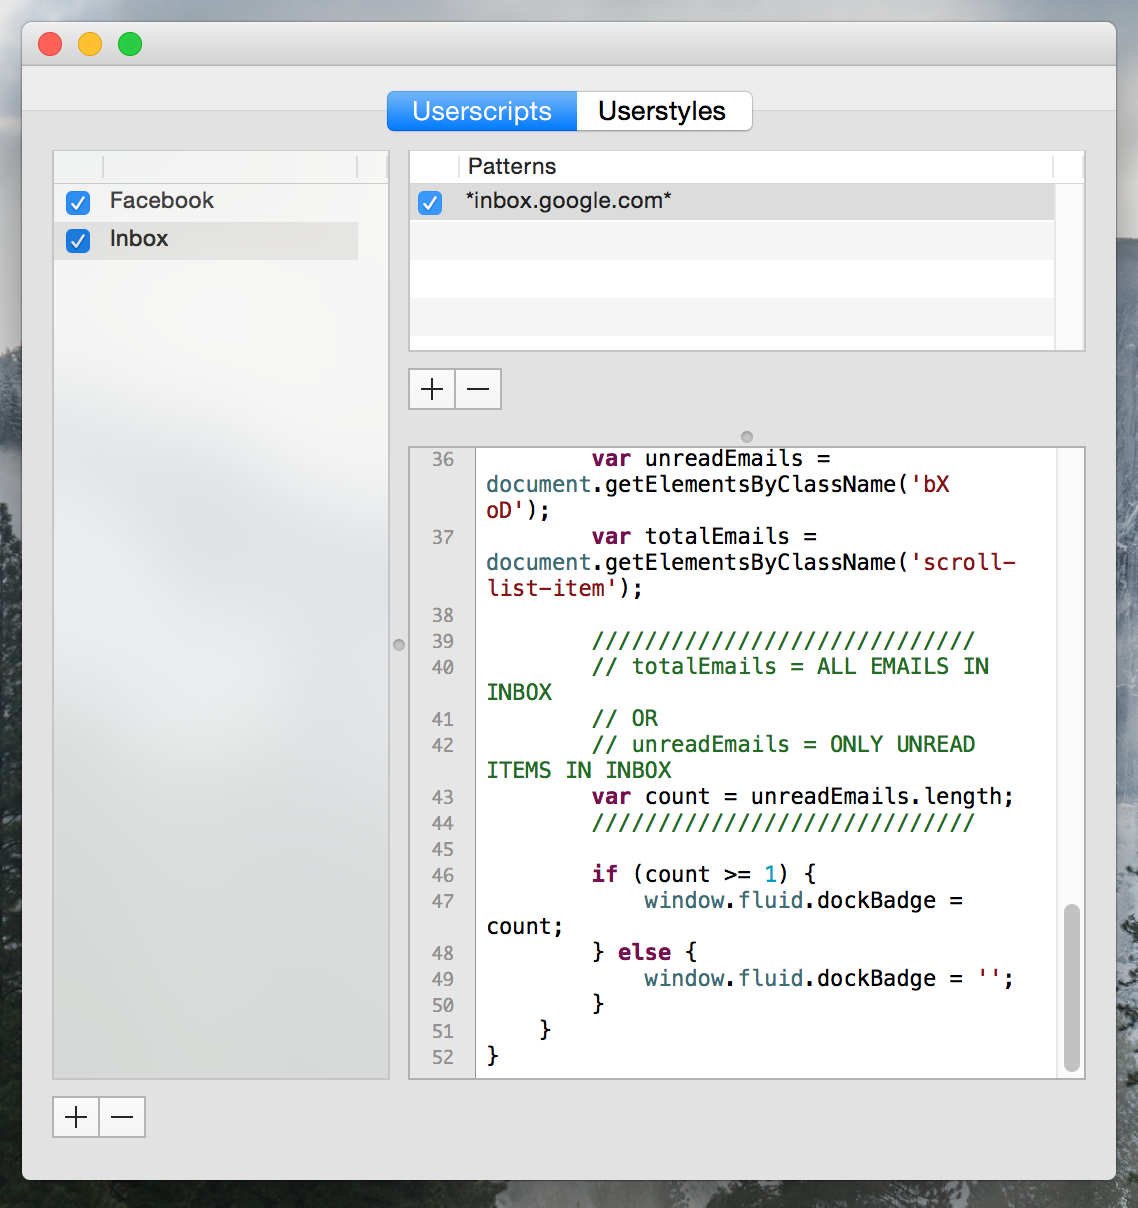Viewport: 1138px width, 1208px height.
Task: Click the Patterns column header
Action: point(755,167)
